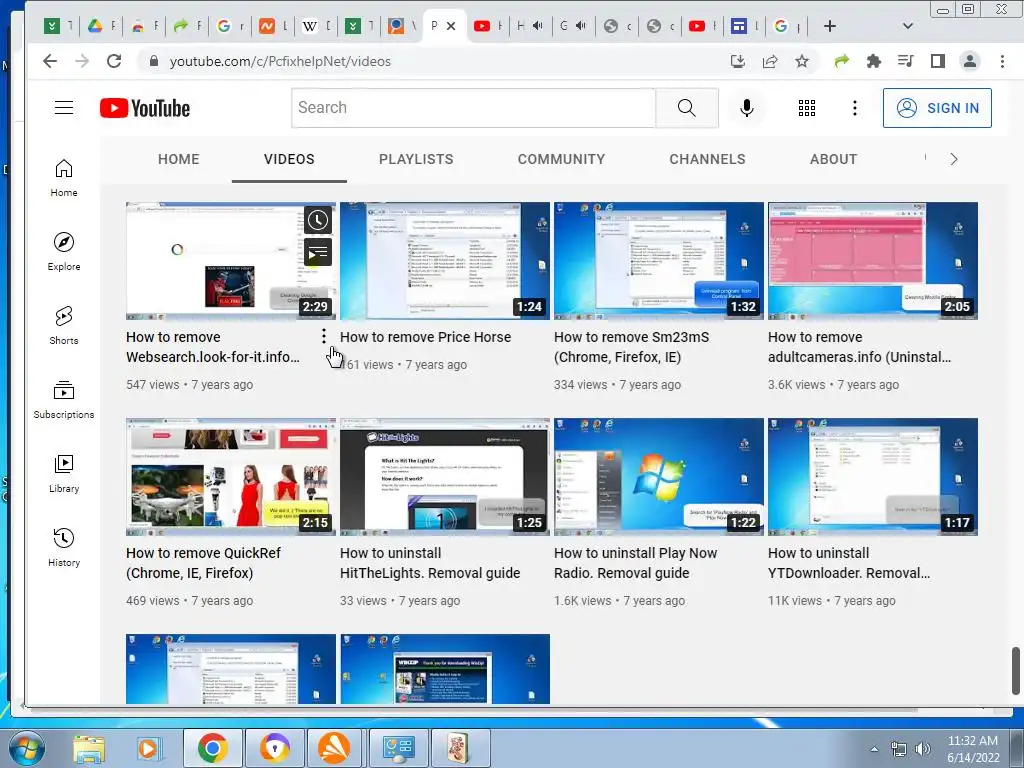The height and width of the screenshot is (768, 1024).
Task: Open the CHANNELS tab
Action: 707,159
